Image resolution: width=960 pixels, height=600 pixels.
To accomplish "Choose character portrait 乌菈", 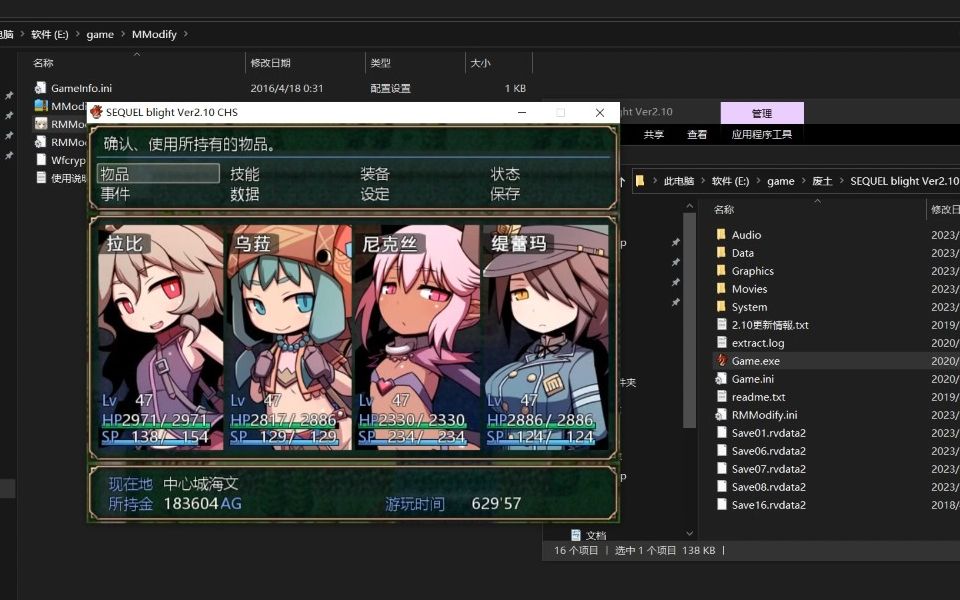I will 289,337.
